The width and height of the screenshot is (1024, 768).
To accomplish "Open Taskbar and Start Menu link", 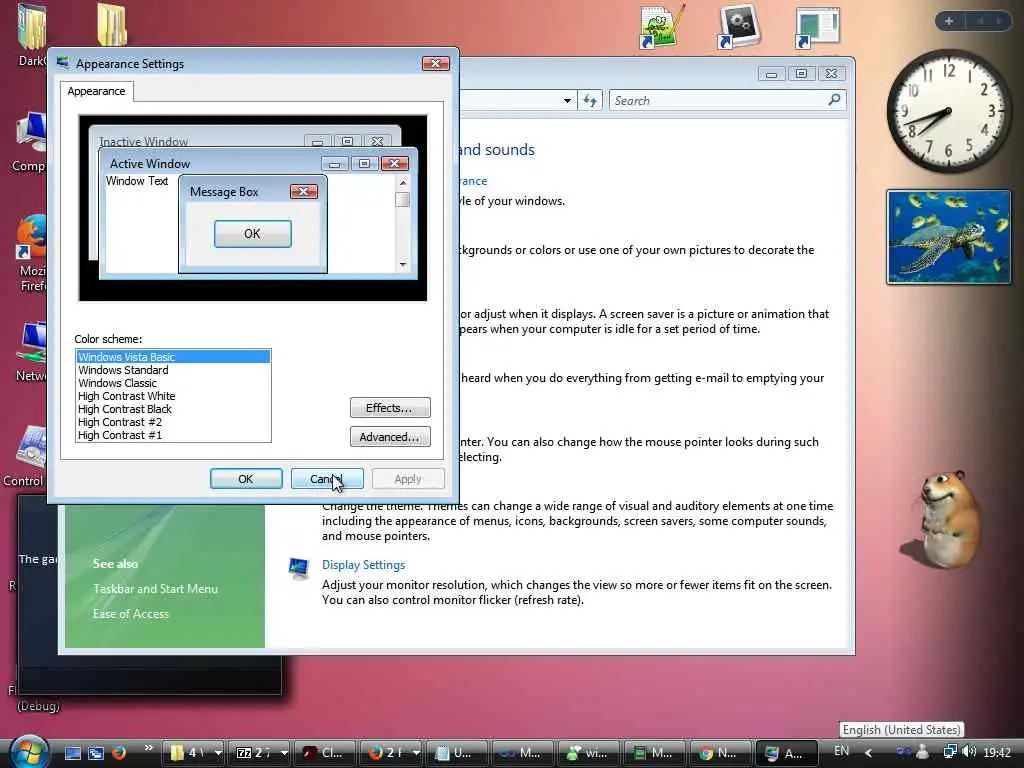I will tap(155, 588).
